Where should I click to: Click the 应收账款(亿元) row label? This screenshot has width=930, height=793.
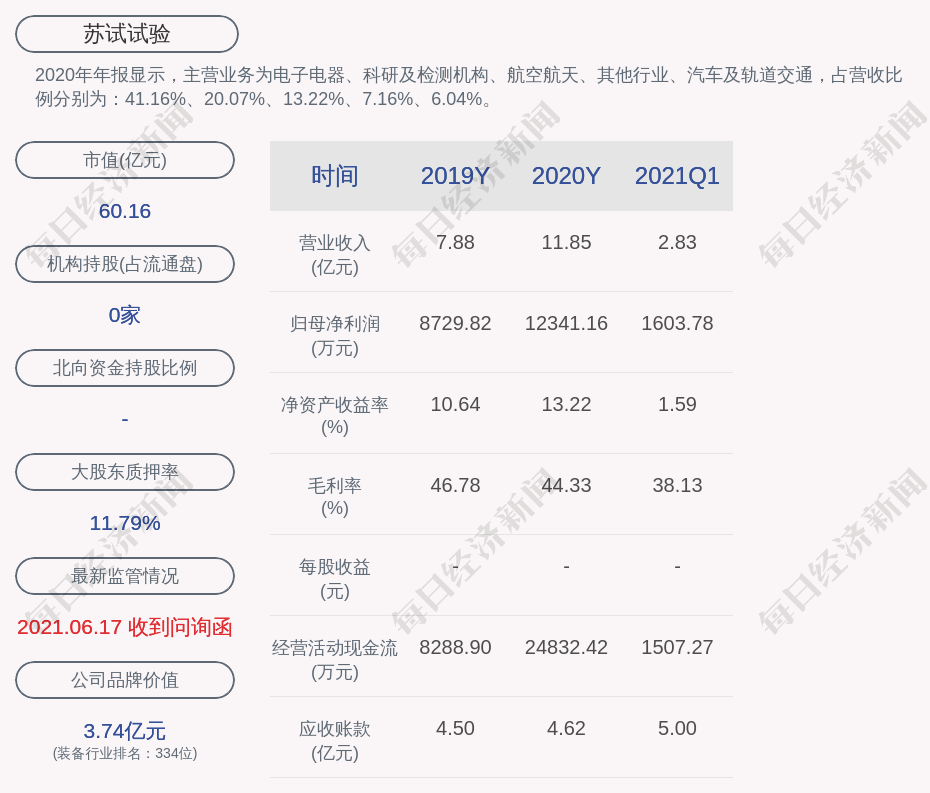[335, 741]
